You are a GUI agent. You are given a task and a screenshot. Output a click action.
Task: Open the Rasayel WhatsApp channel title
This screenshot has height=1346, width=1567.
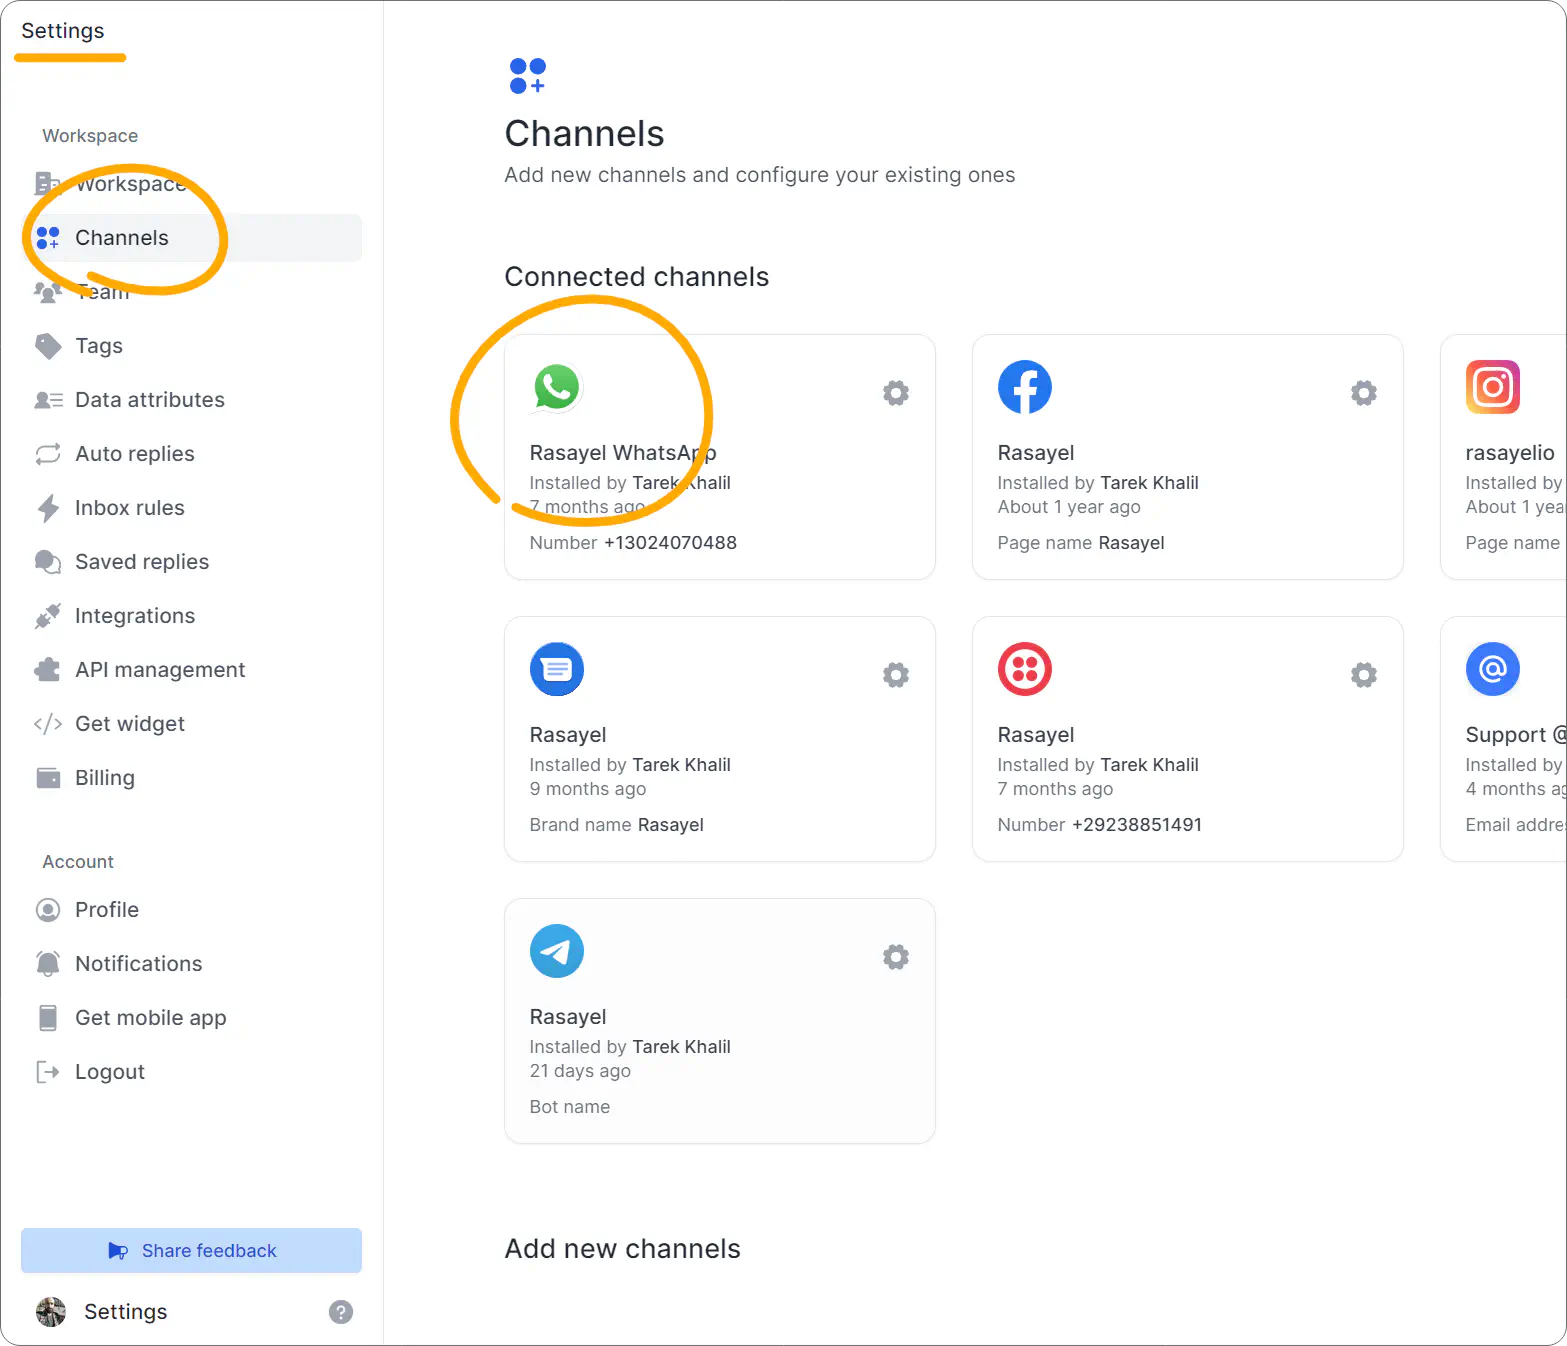click(623, 453)
